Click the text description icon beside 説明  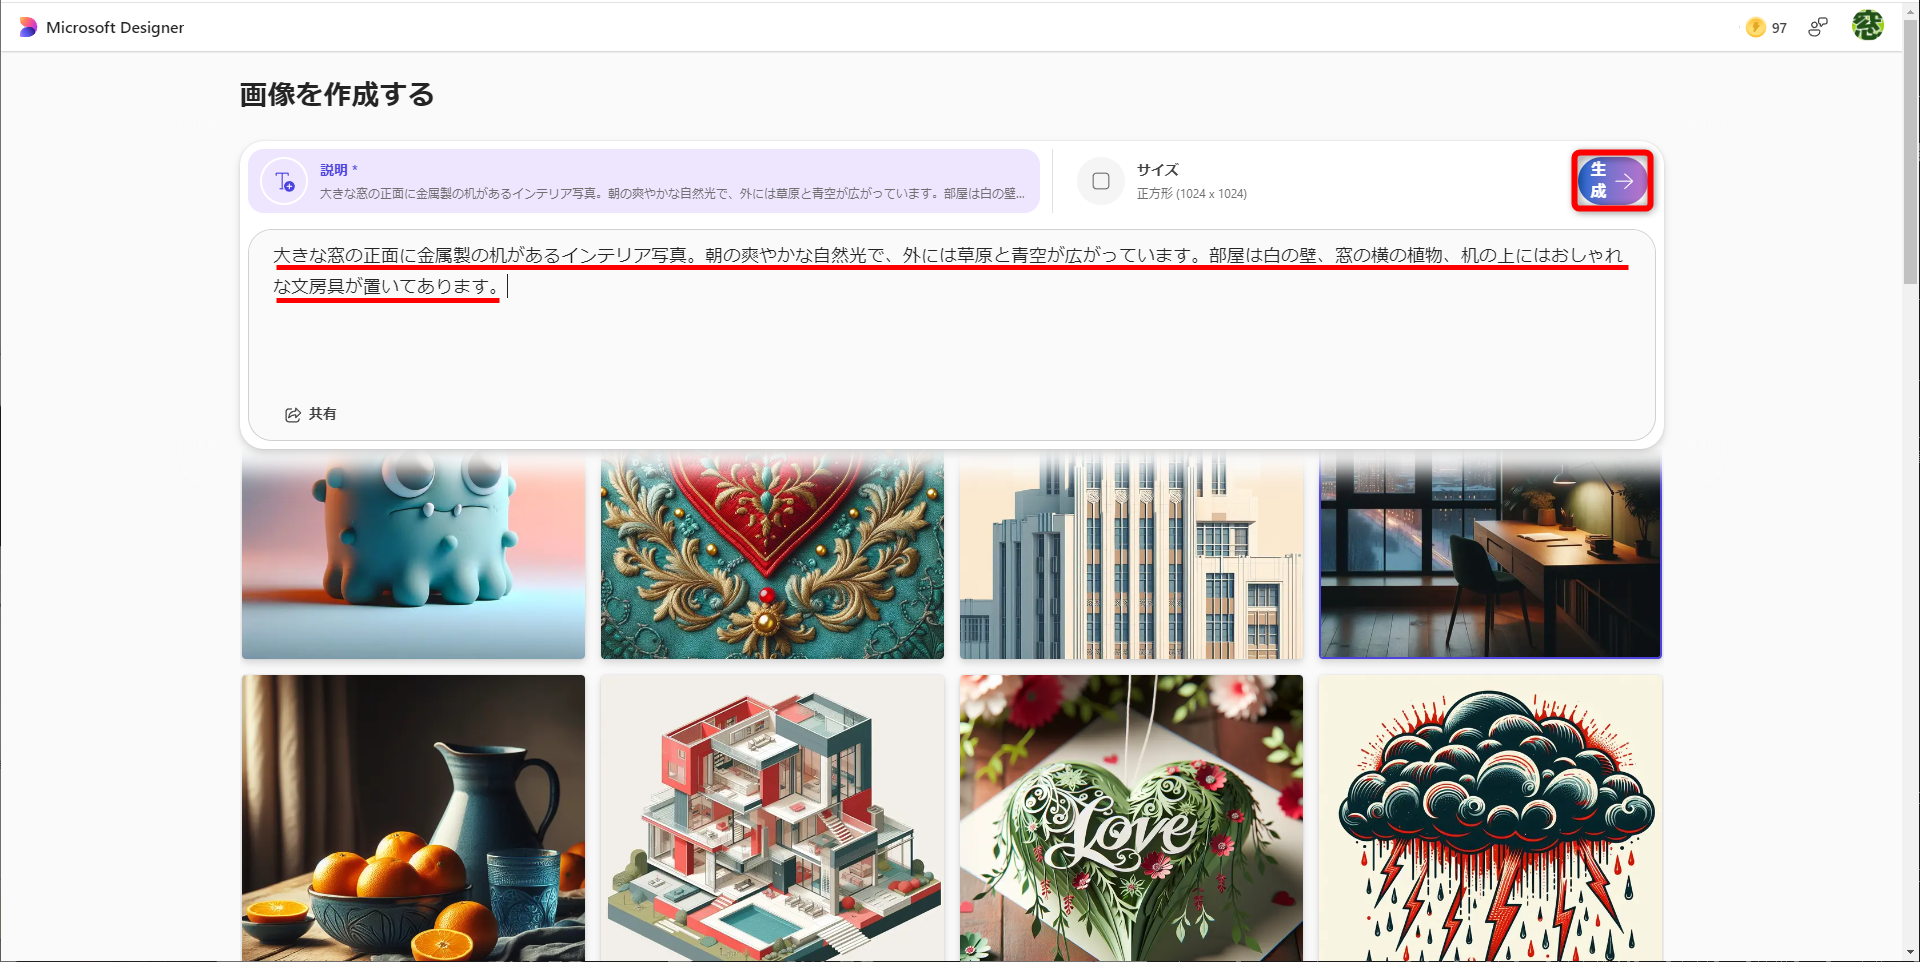[284, 182]
